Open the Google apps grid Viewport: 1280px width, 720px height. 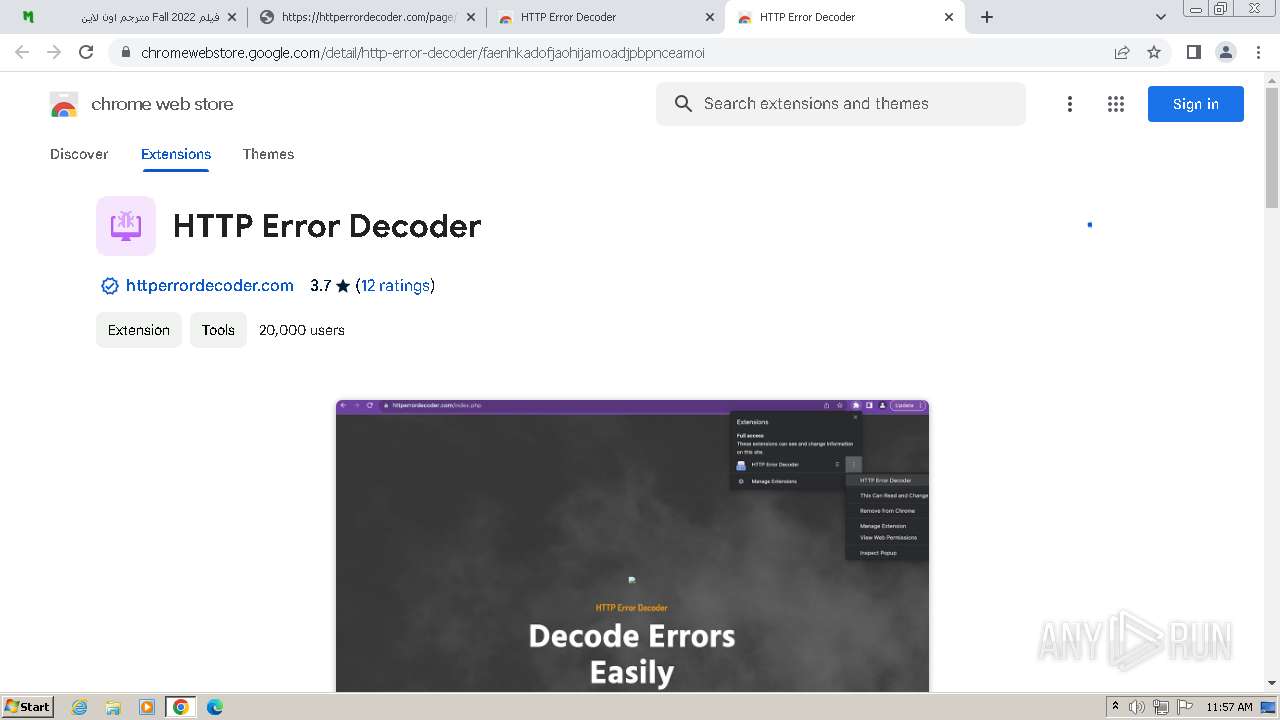click(1116, 104)
